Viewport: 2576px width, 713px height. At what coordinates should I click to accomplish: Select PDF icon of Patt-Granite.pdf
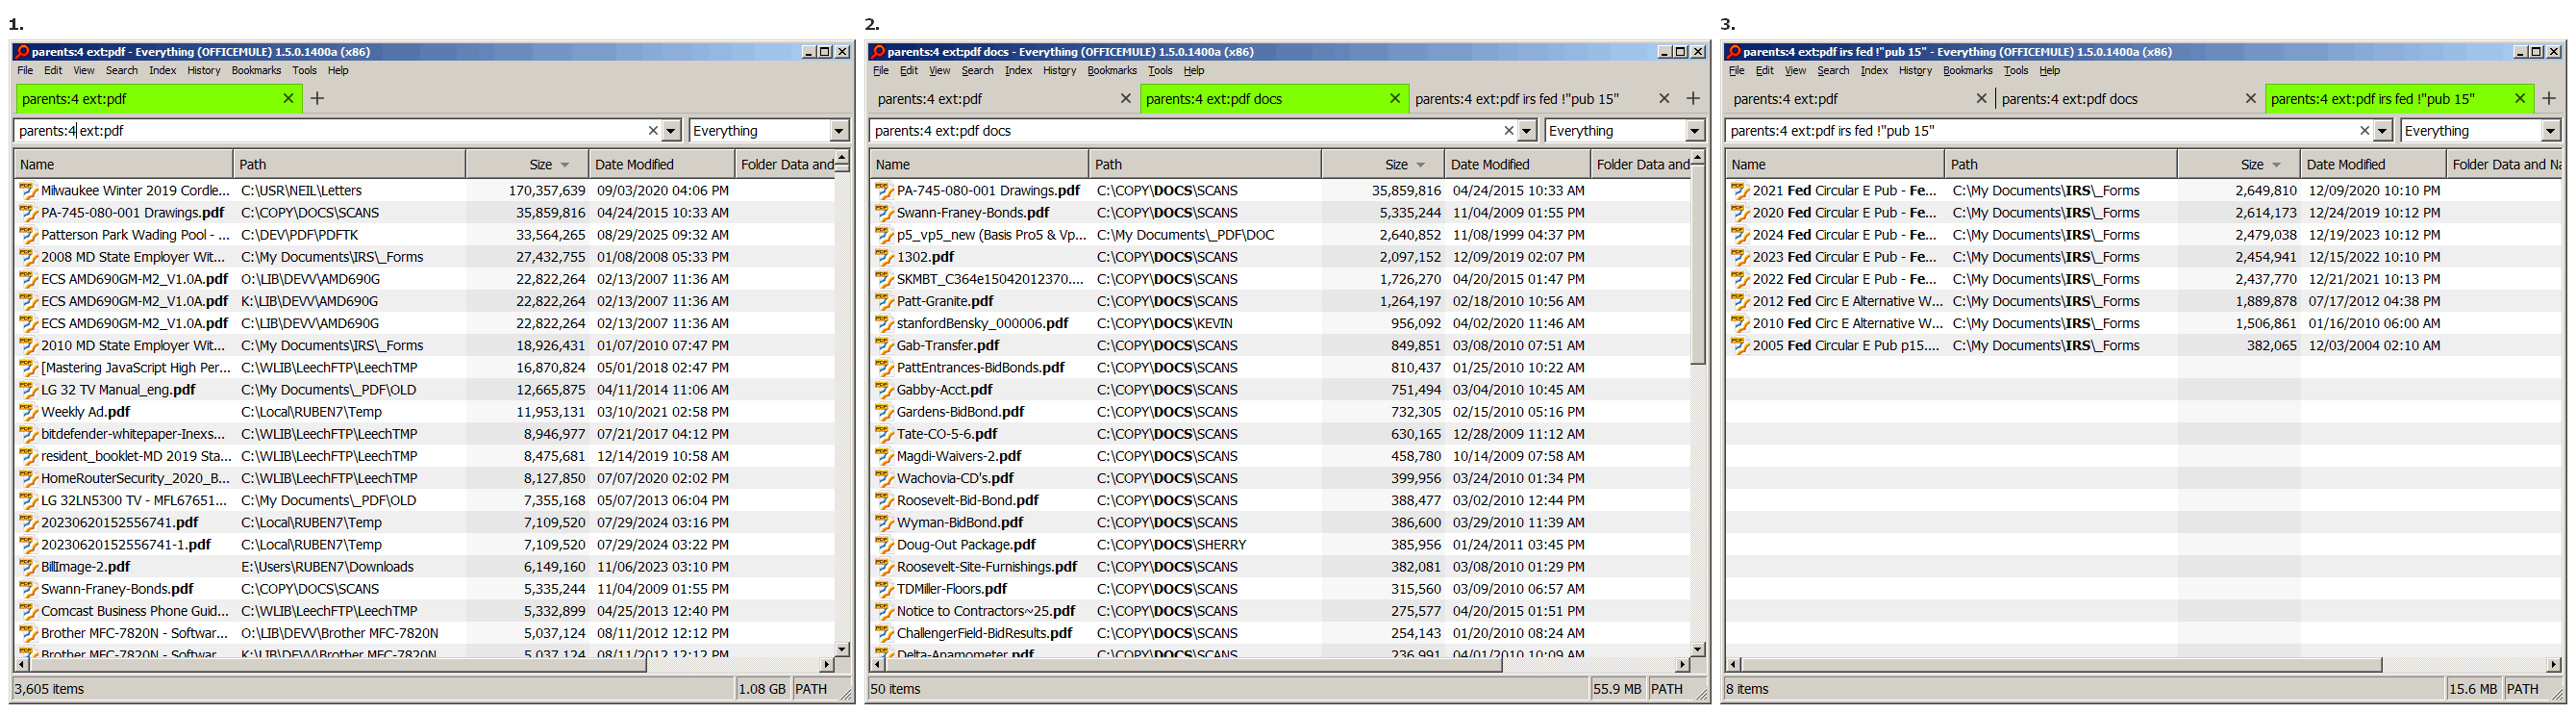884,301
